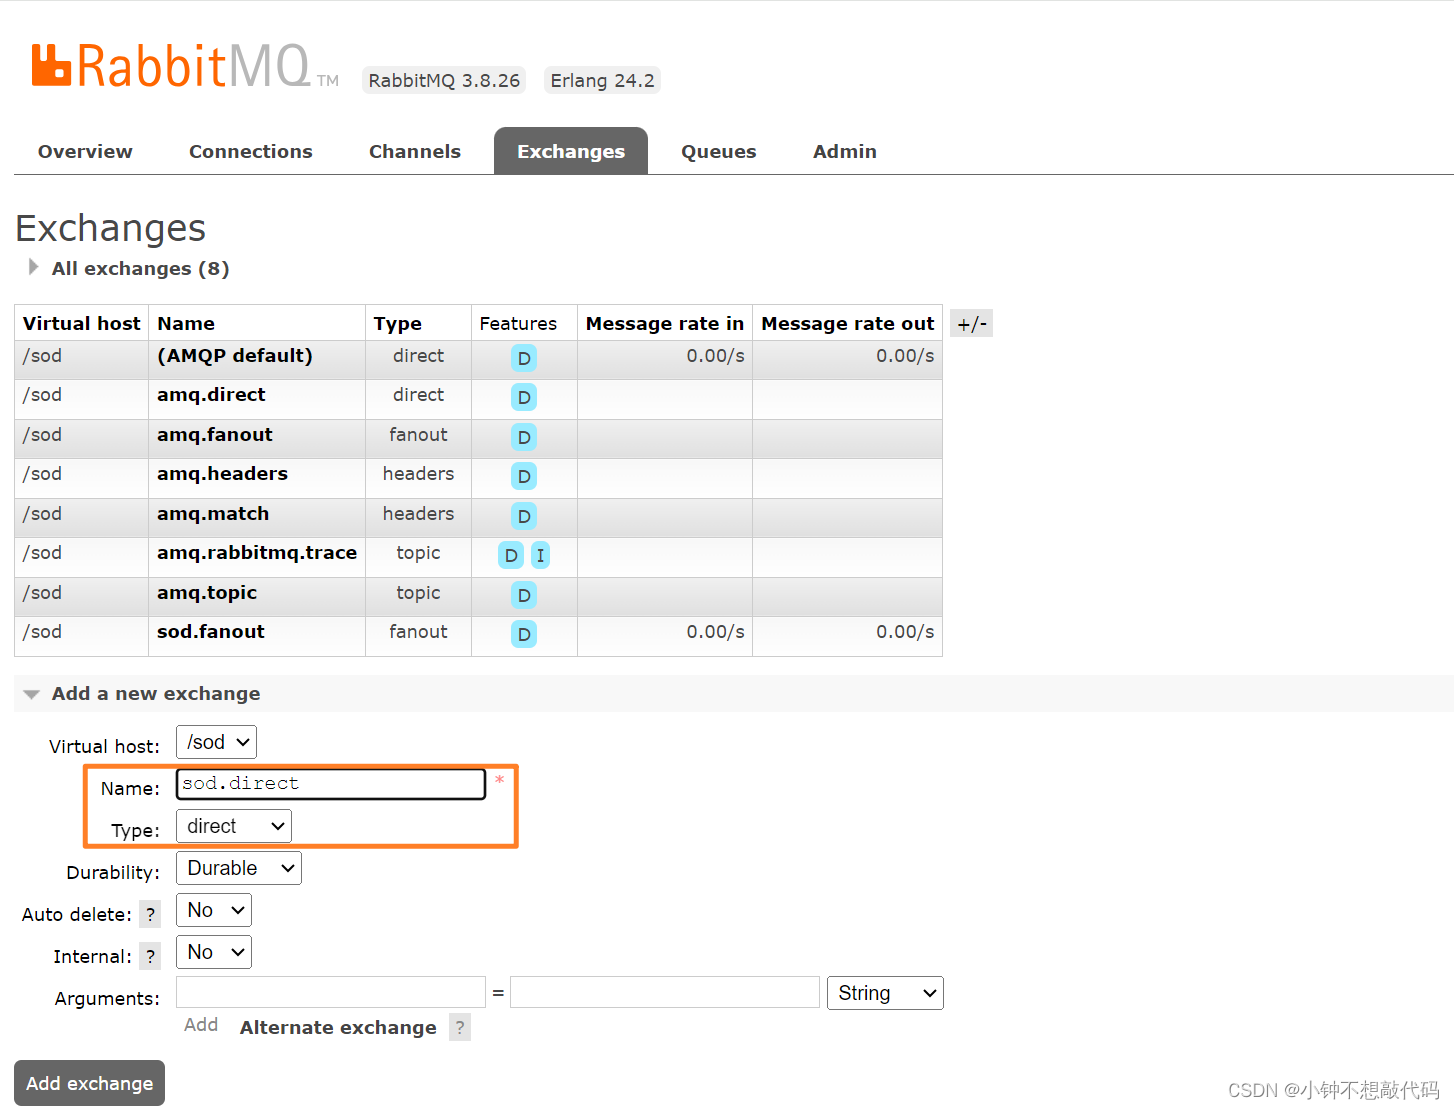Click the D feature badge for sod.fanout
This screenshot has width=1454, height=1109.
(x=524, y=634)
